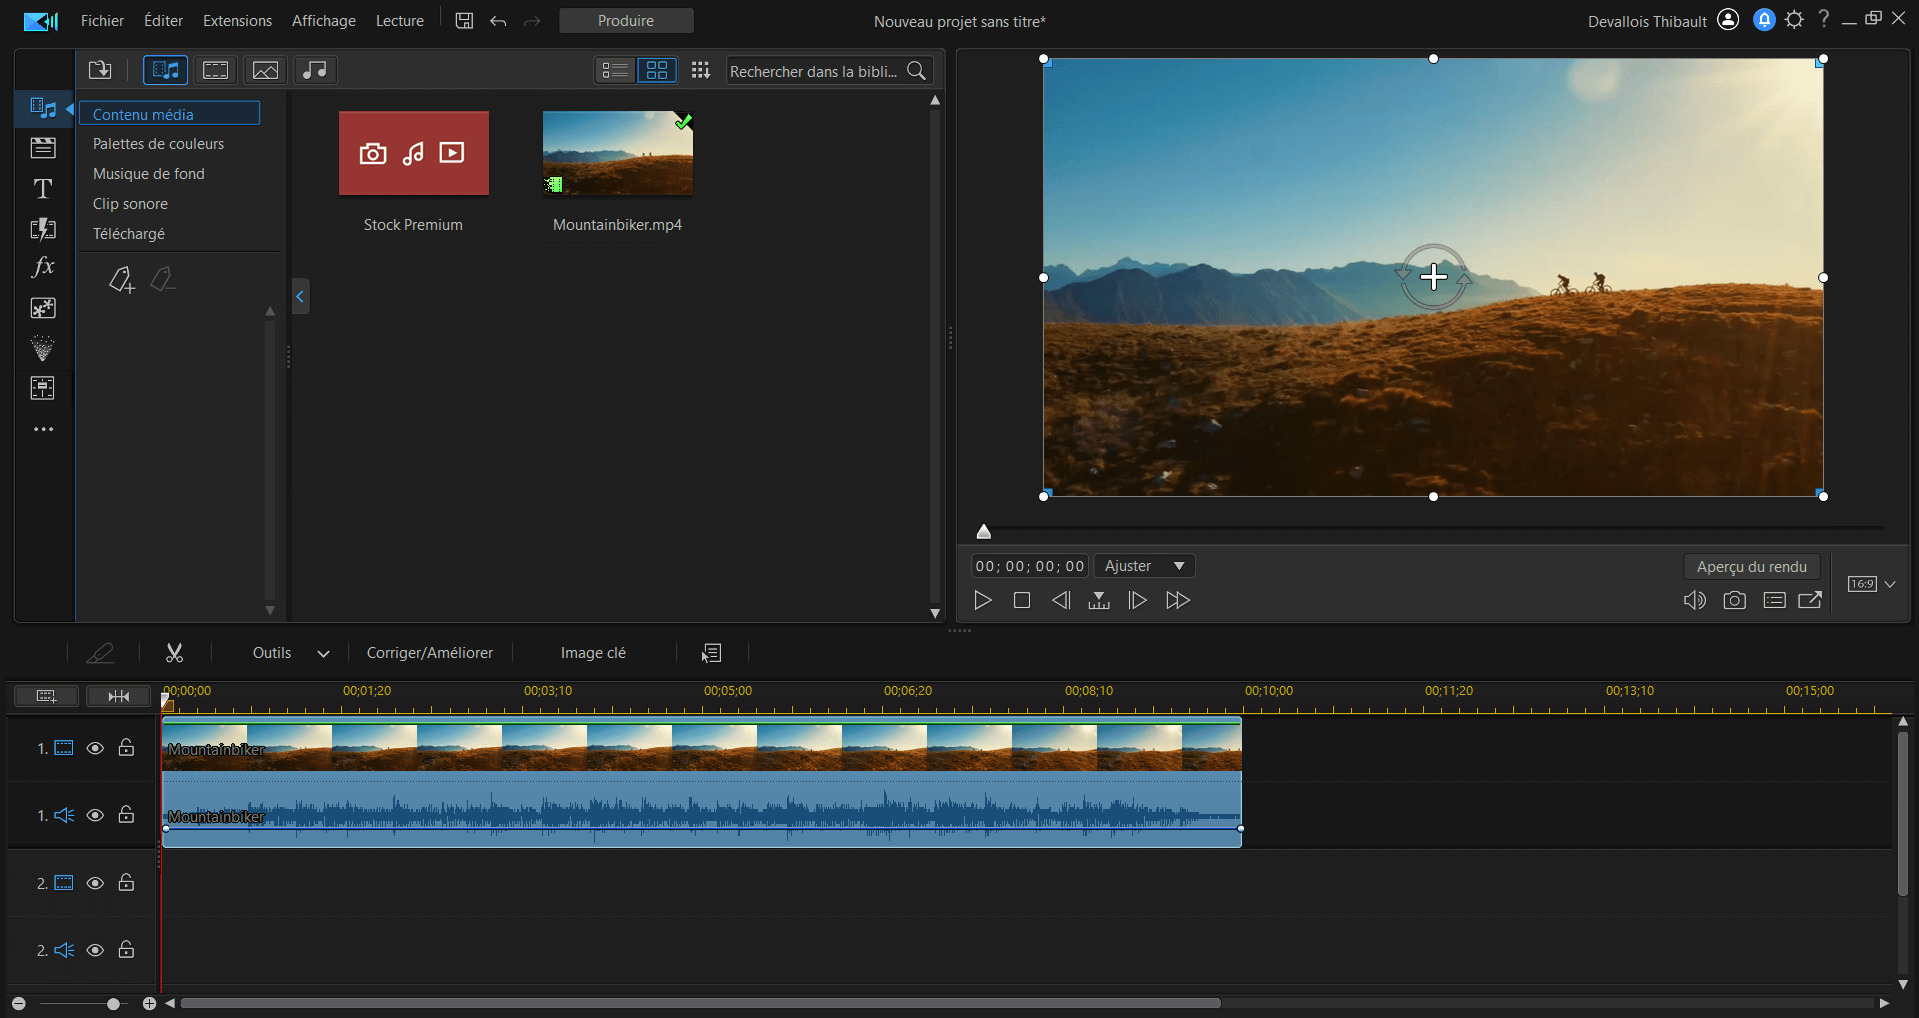The width and height of the screenshot is (1919, 1018).
Task: Open the Overlay room icon
Action: (x=43, y=308)
